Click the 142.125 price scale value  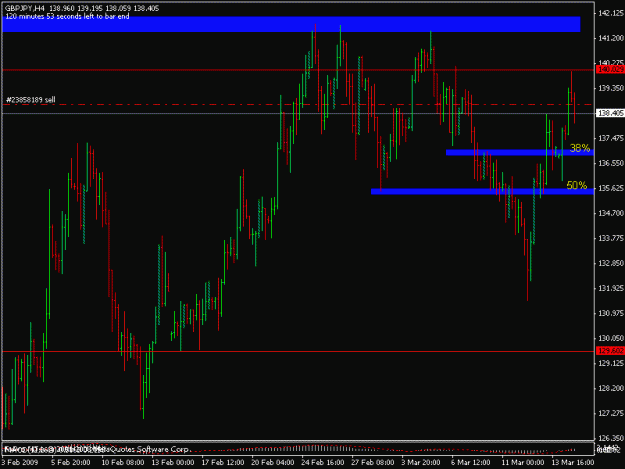tap(611, 13)
